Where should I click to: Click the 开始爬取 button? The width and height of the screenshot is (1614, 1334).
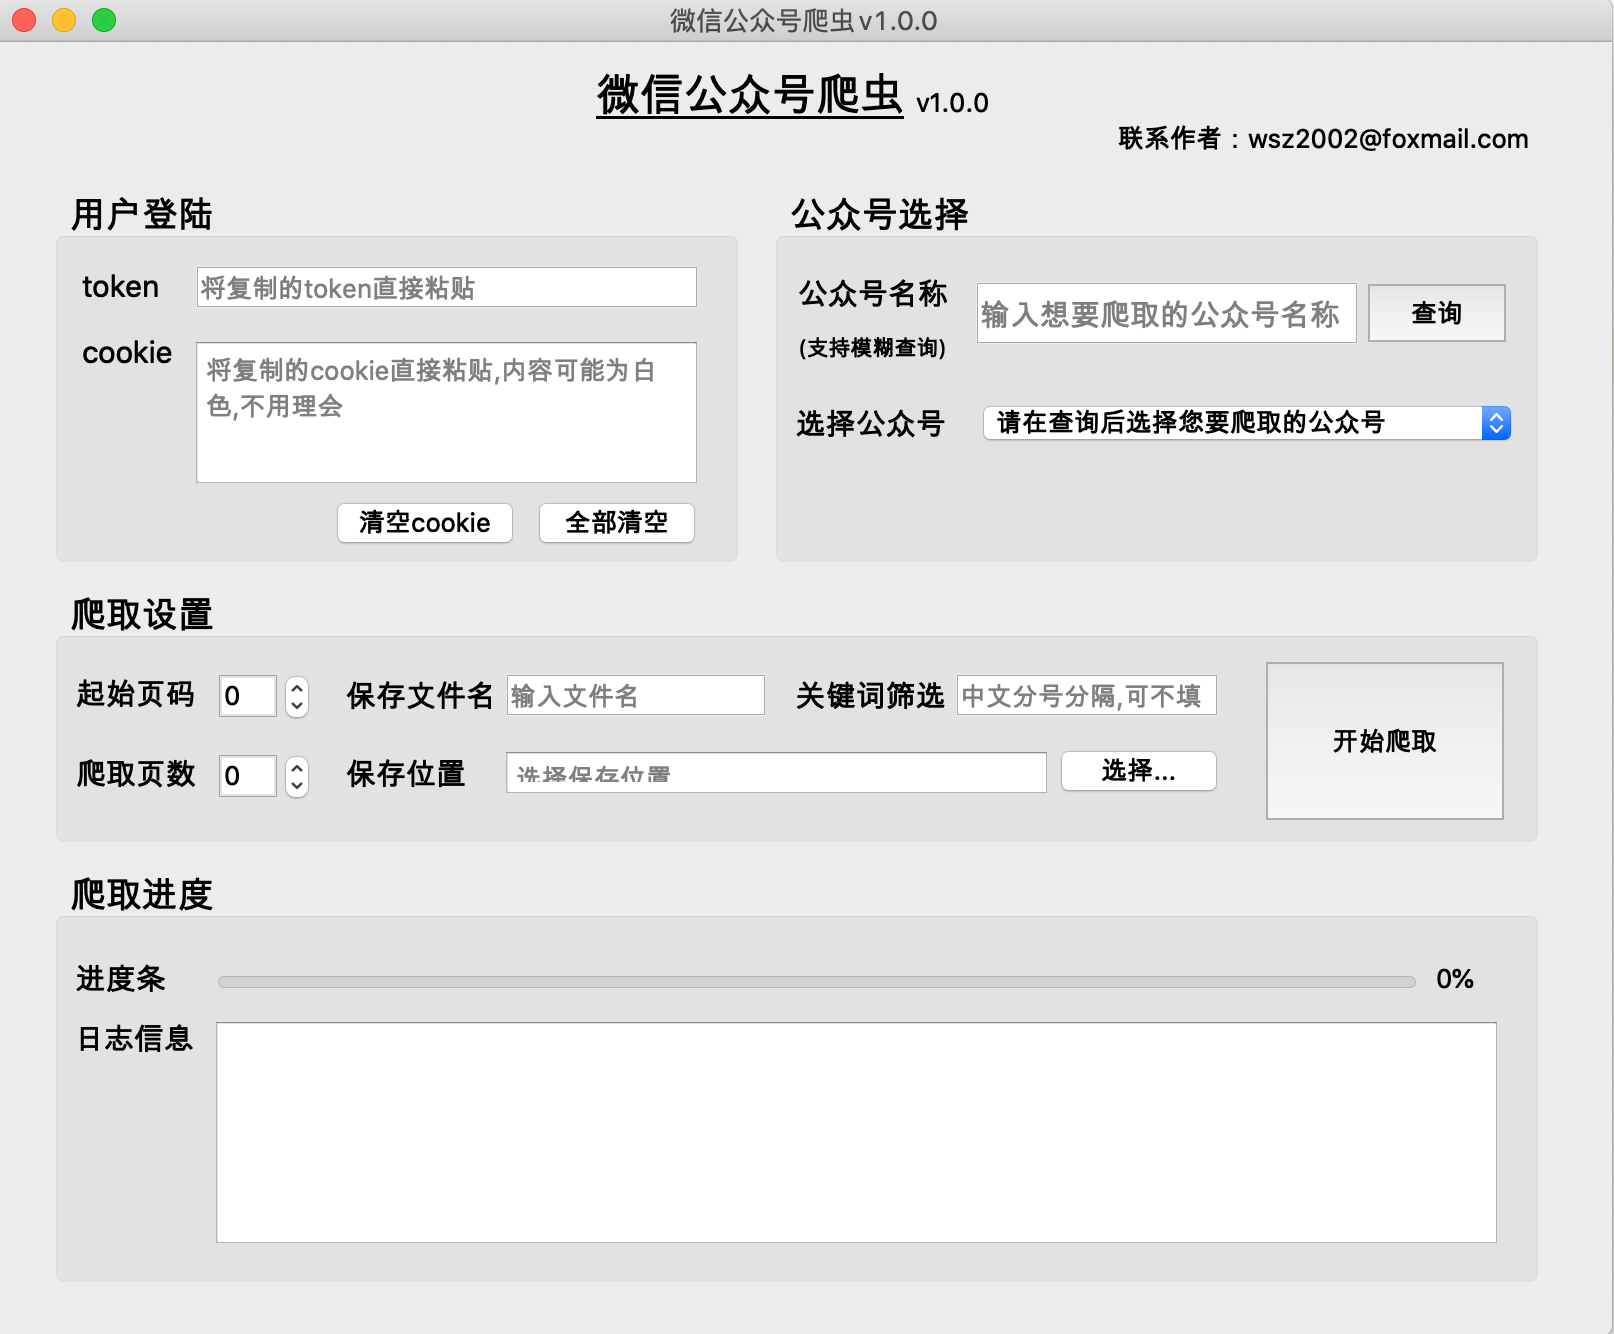tap(1385, 741)
